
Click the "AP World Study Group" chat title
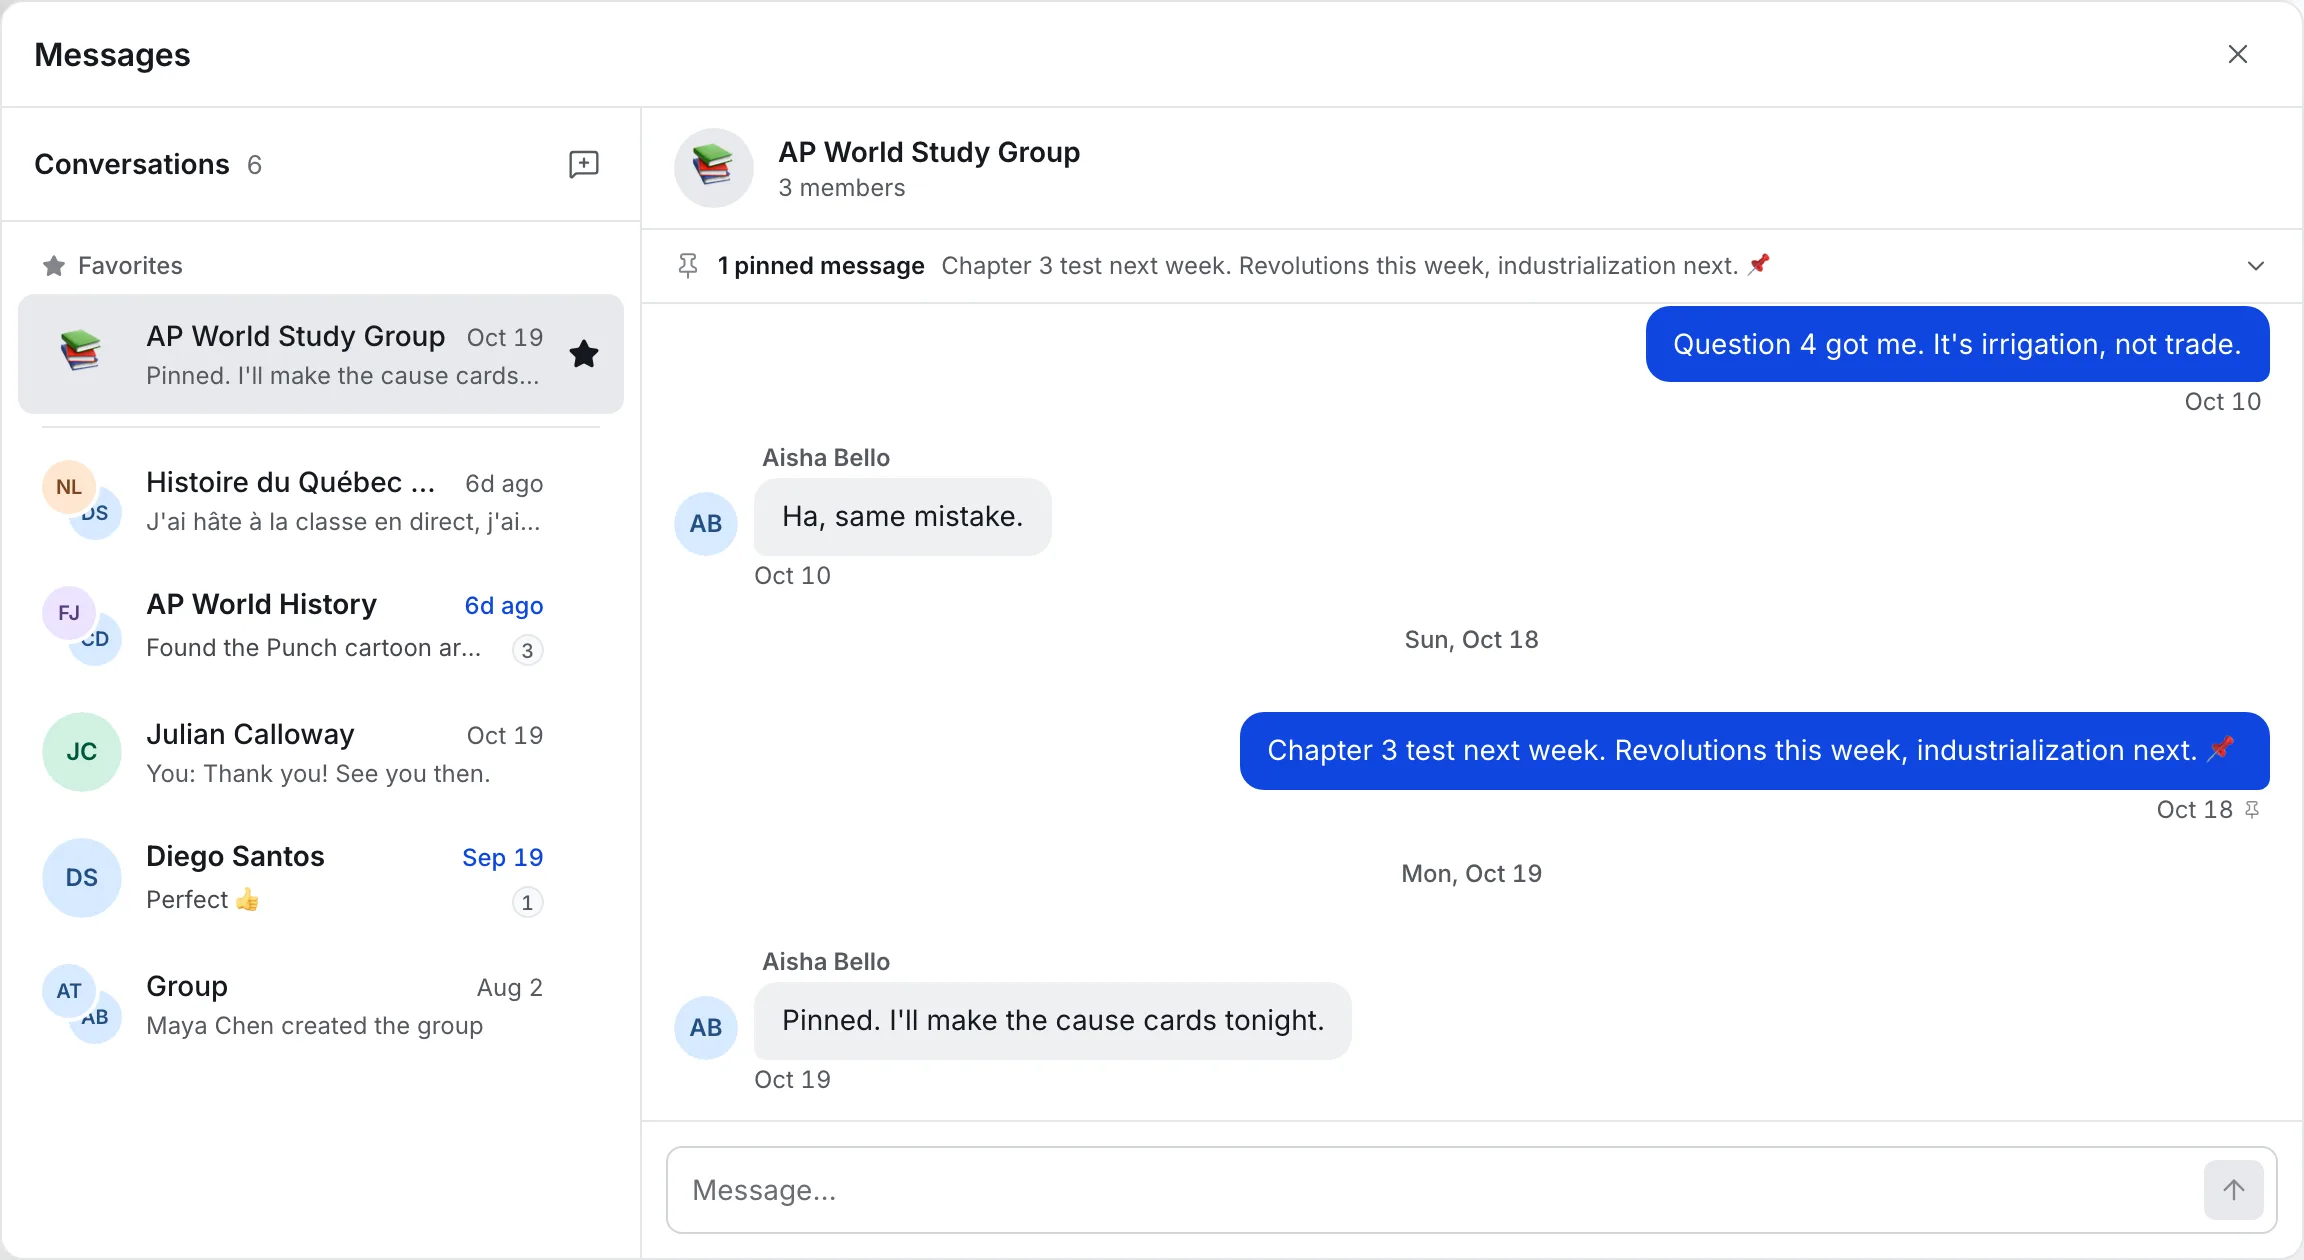[x=929, y=152]
